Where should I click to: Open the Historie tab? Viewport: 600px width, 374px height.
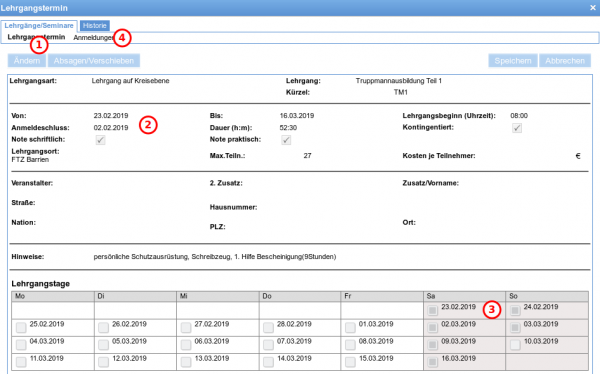95,26
